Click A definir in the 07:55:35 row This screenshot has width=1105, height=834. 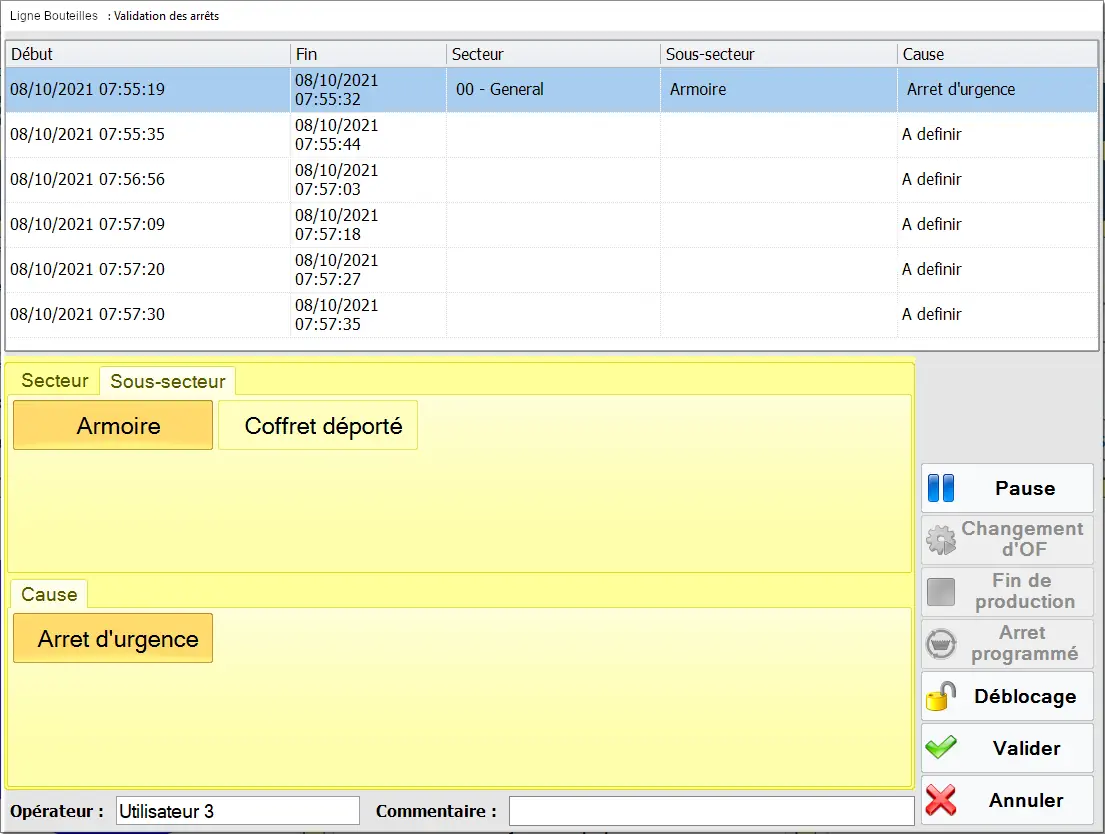tap(932, 135)
